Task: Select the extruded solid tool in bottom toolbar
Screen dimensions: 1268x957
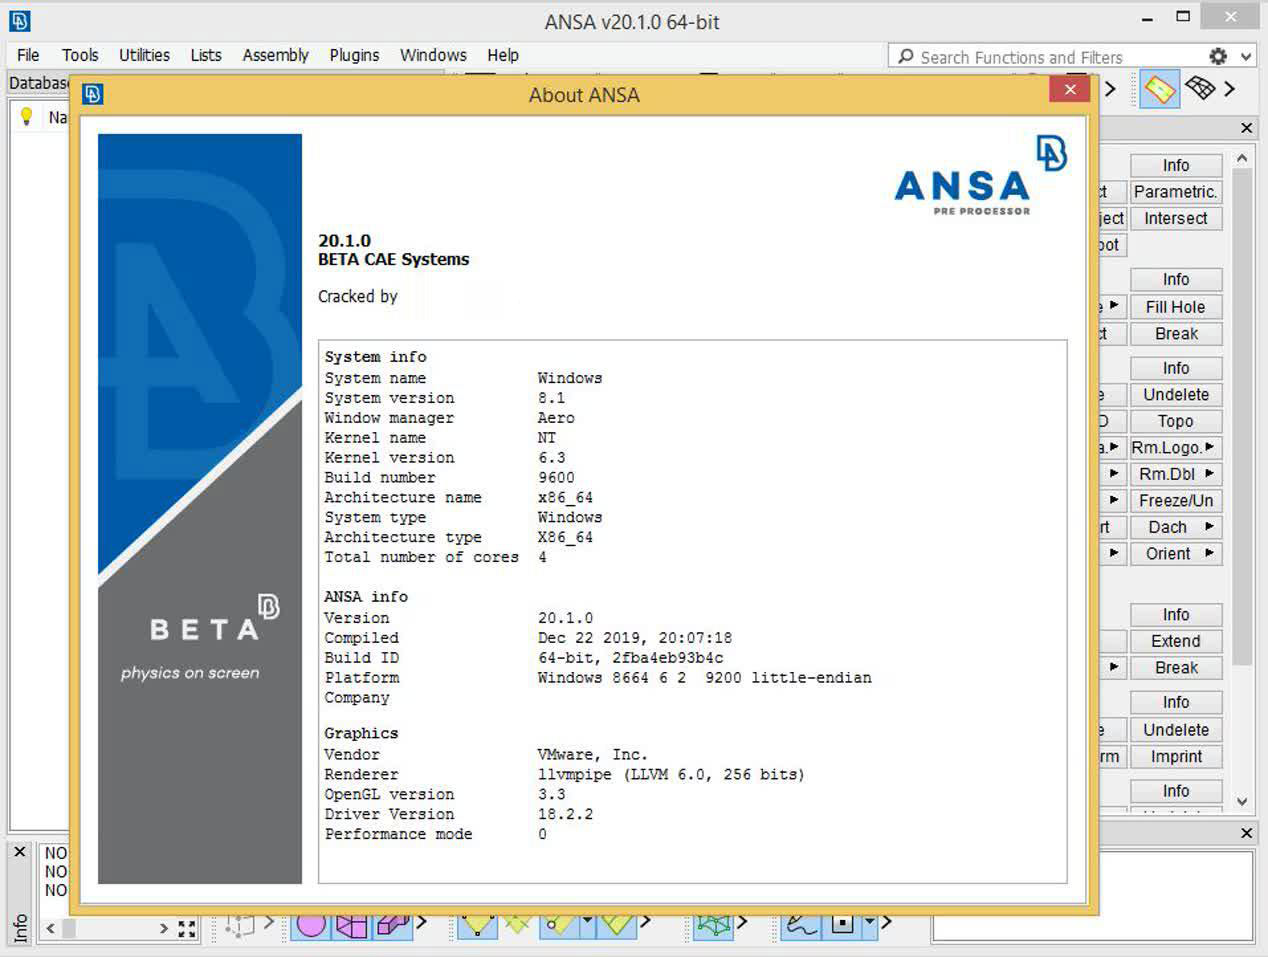Action: [x=390, y=927]
